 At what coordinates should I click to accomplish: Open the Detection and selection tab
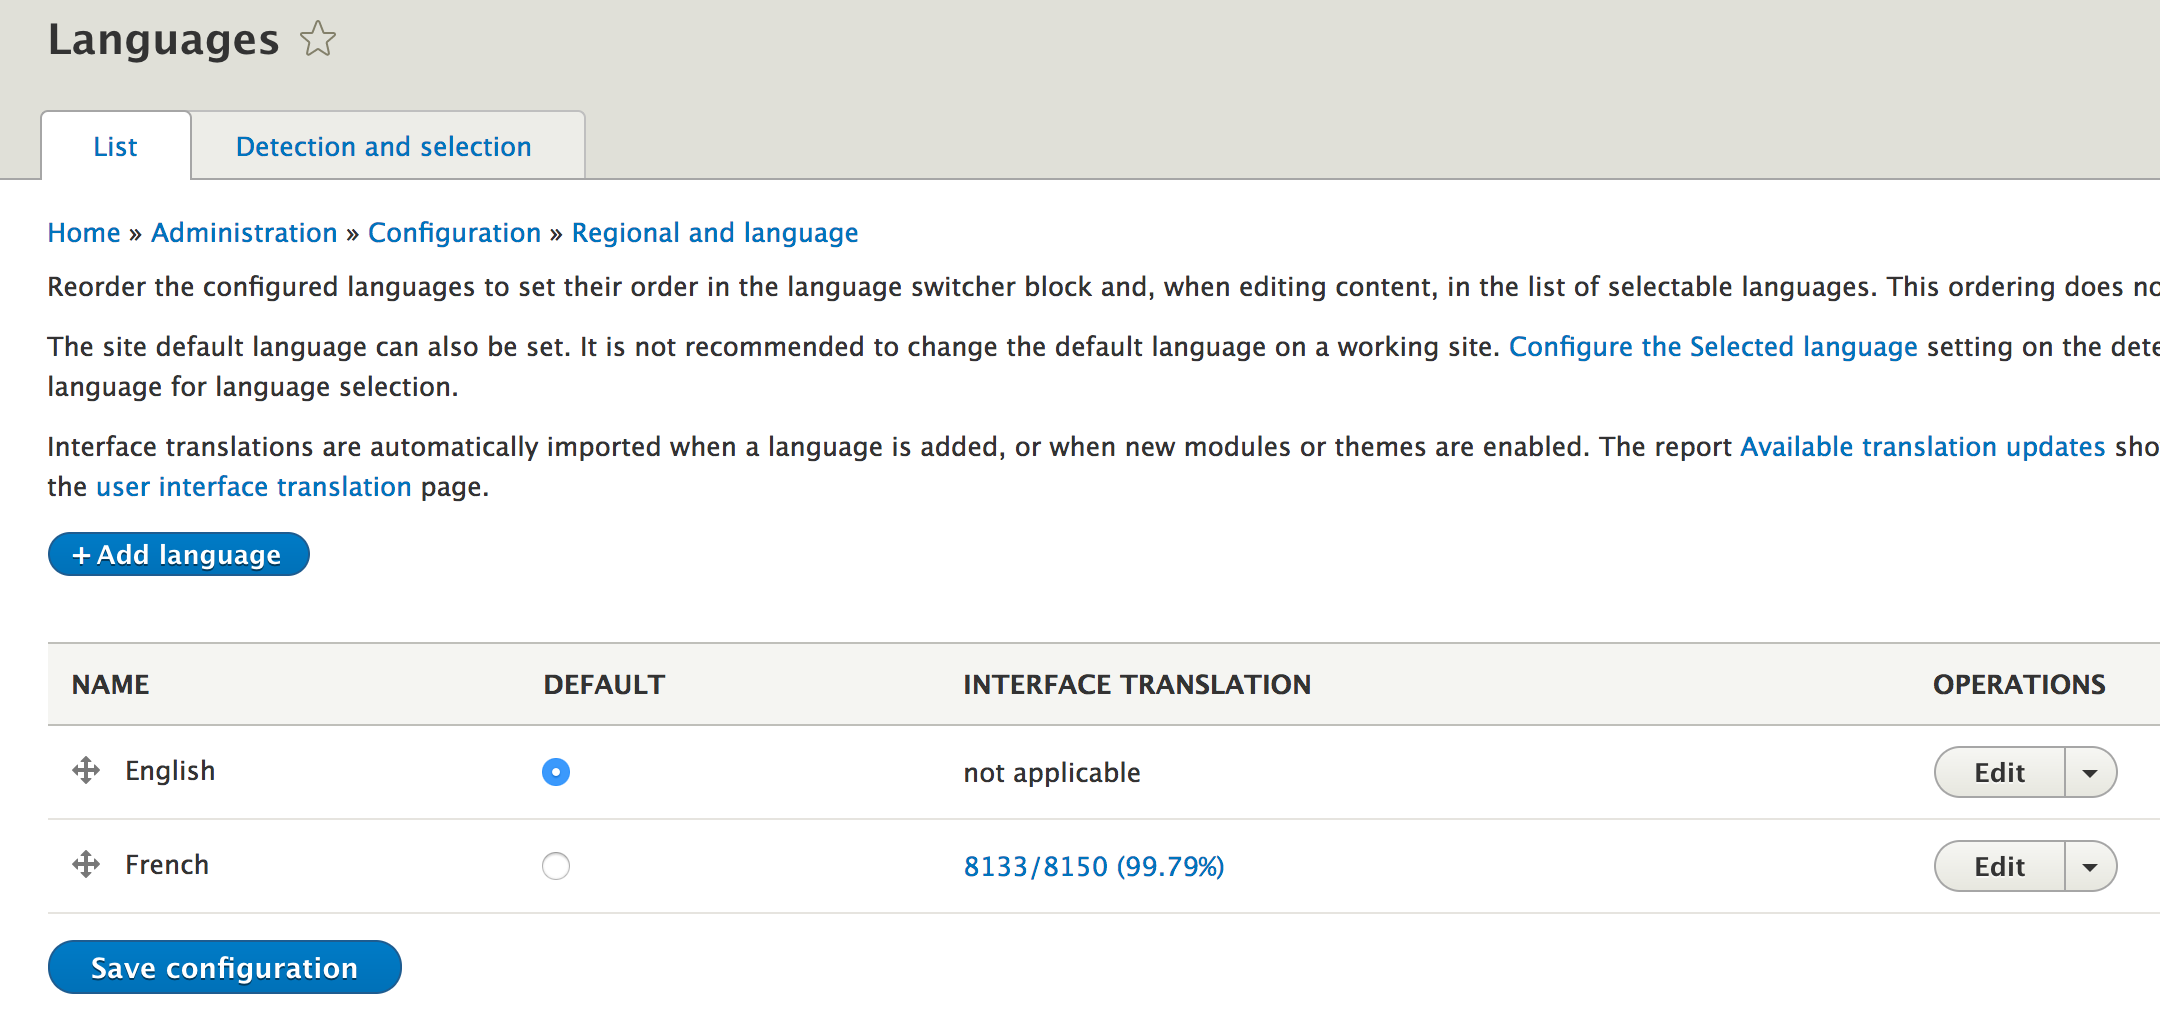pyautogui.click(x=384, y=147)
